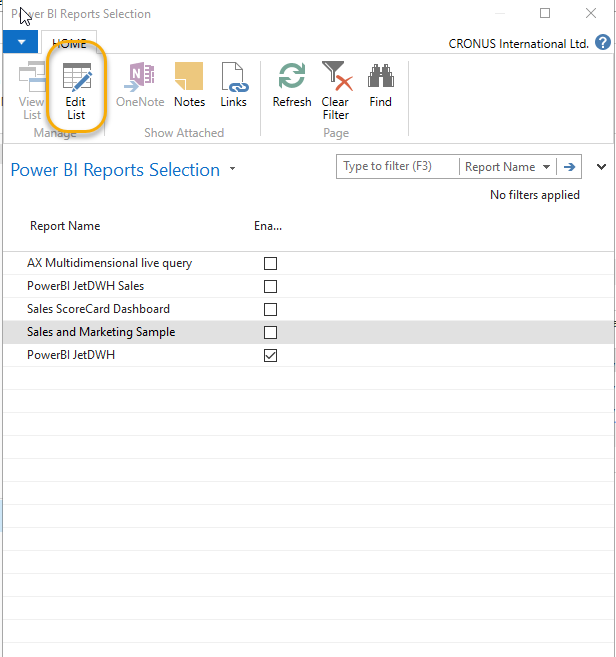Switch to the HOME ribbon tab
The image size is (616, 657).
click(x=69, y=43)
